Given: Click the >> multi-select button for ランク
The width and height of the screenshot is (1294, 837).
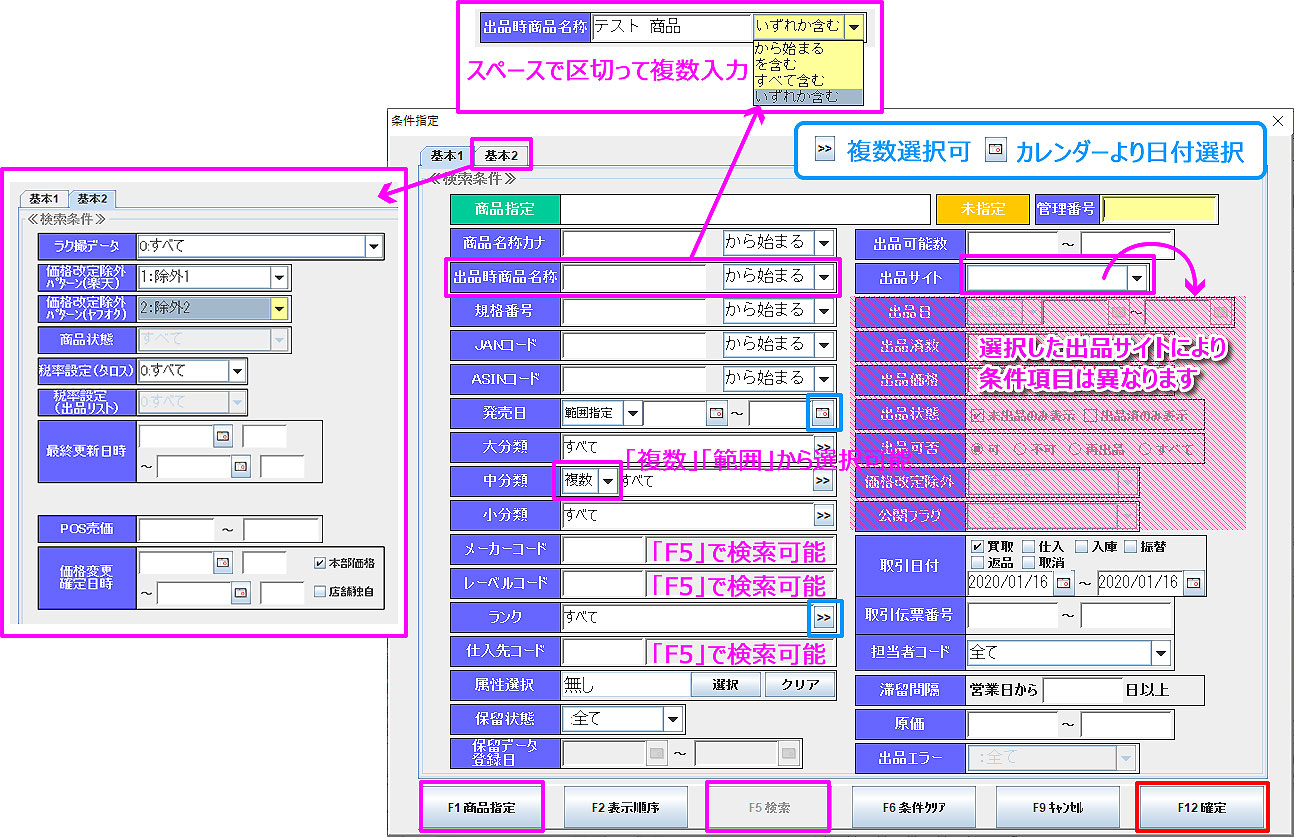Looking at the screenshot, I should [823, 618].
